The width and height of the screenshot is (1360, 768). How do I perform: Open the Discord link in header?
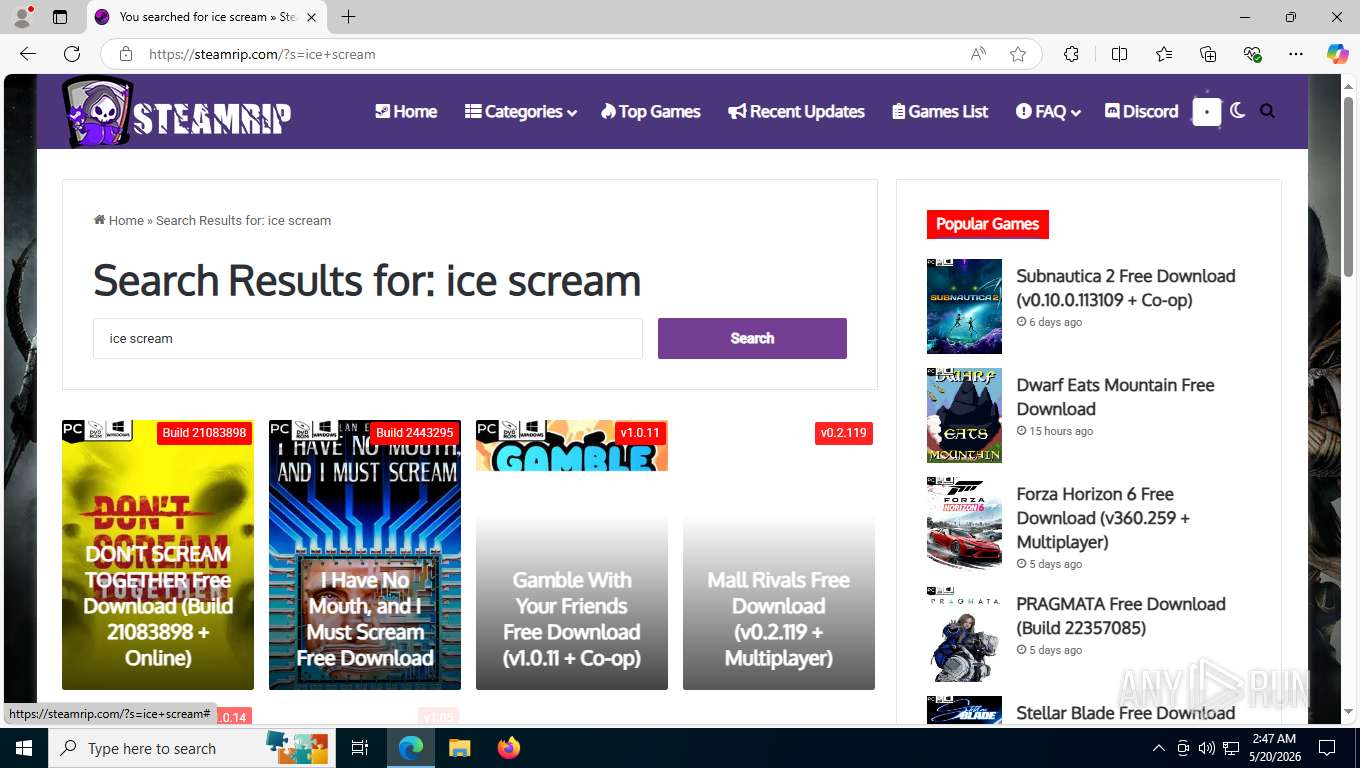coord(1141,111)
